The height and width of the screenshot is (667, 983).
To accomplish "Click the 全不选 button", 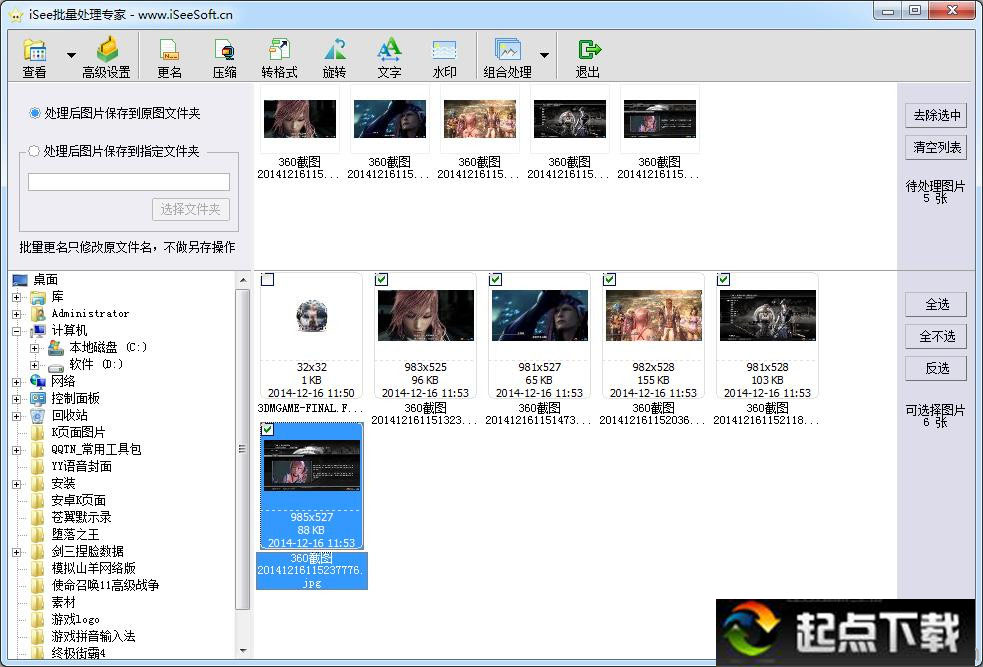I will point(937,337).
